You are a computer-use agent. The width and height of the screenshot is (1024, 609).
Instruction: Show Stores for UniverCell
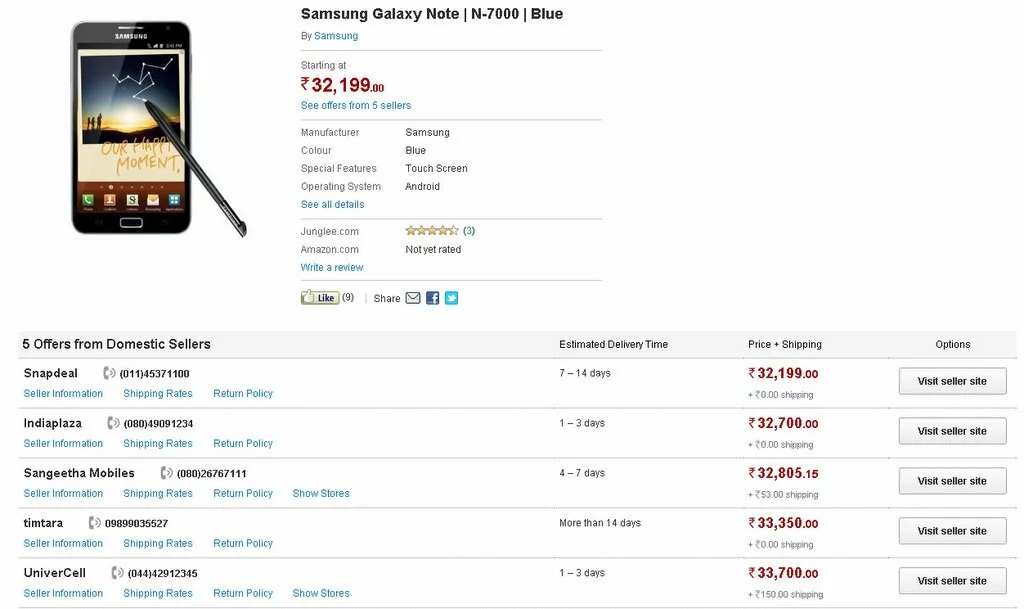click(x=321, y=593)
